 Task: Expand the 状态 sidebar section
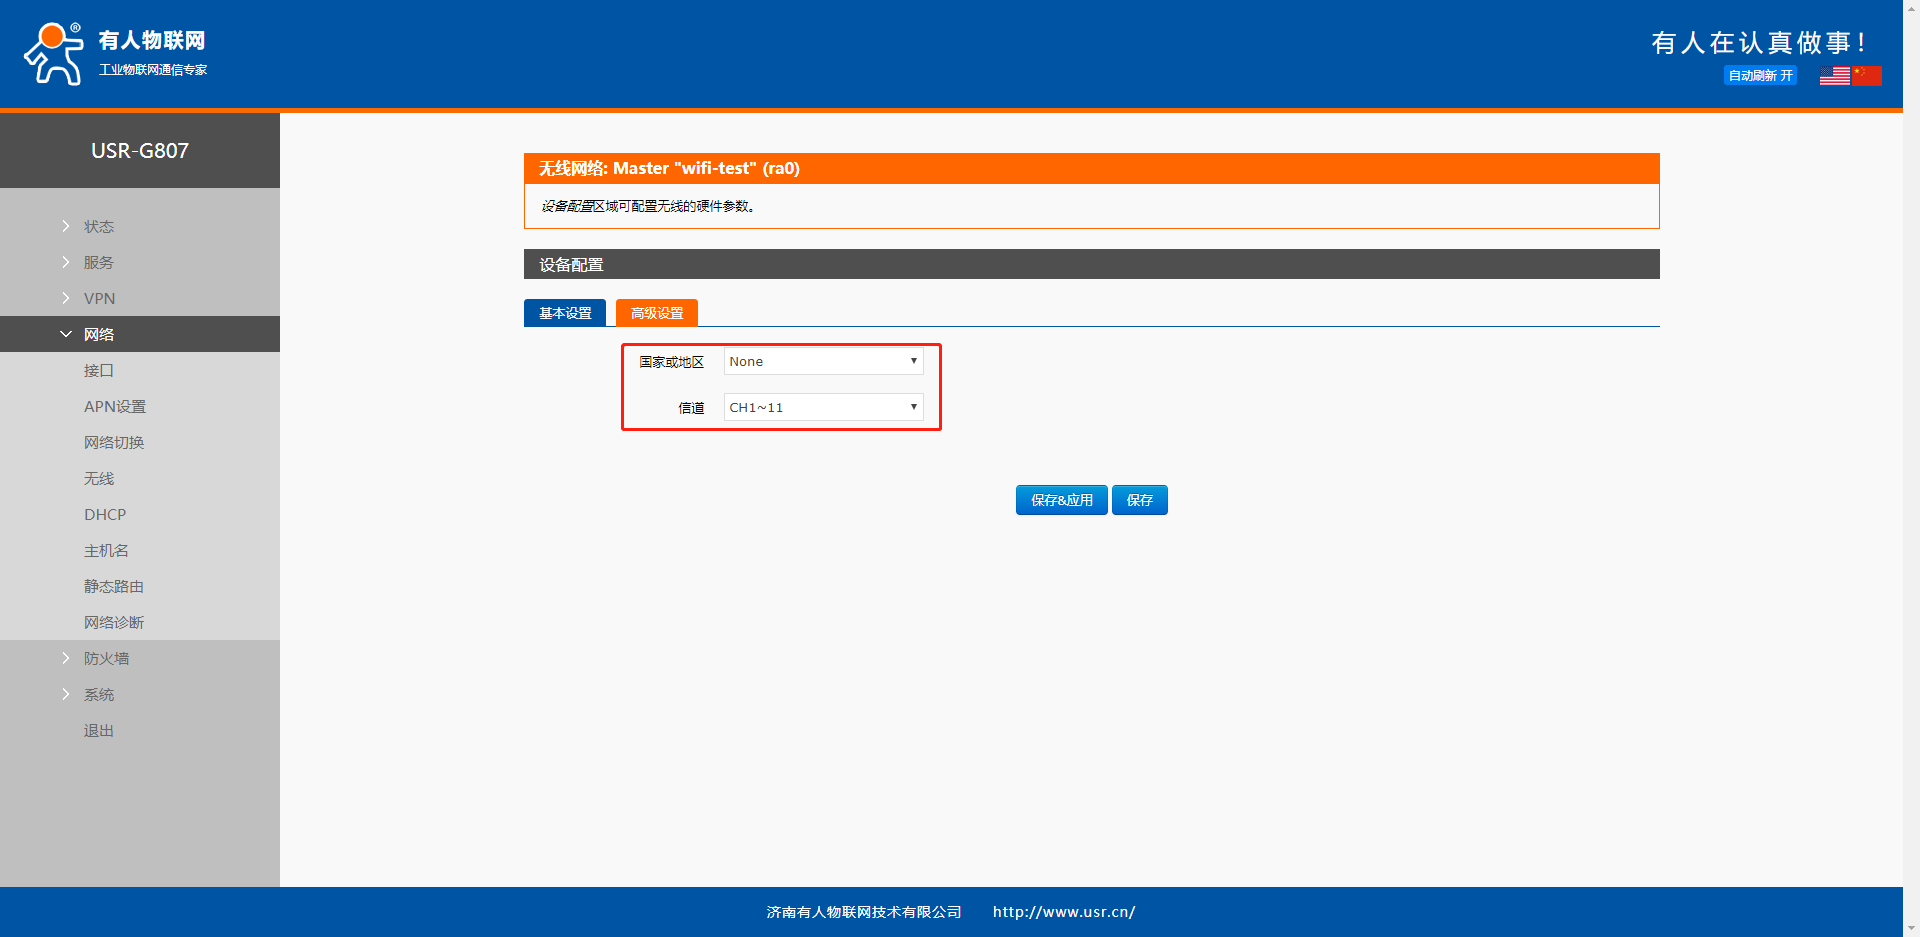coord(99,227)
